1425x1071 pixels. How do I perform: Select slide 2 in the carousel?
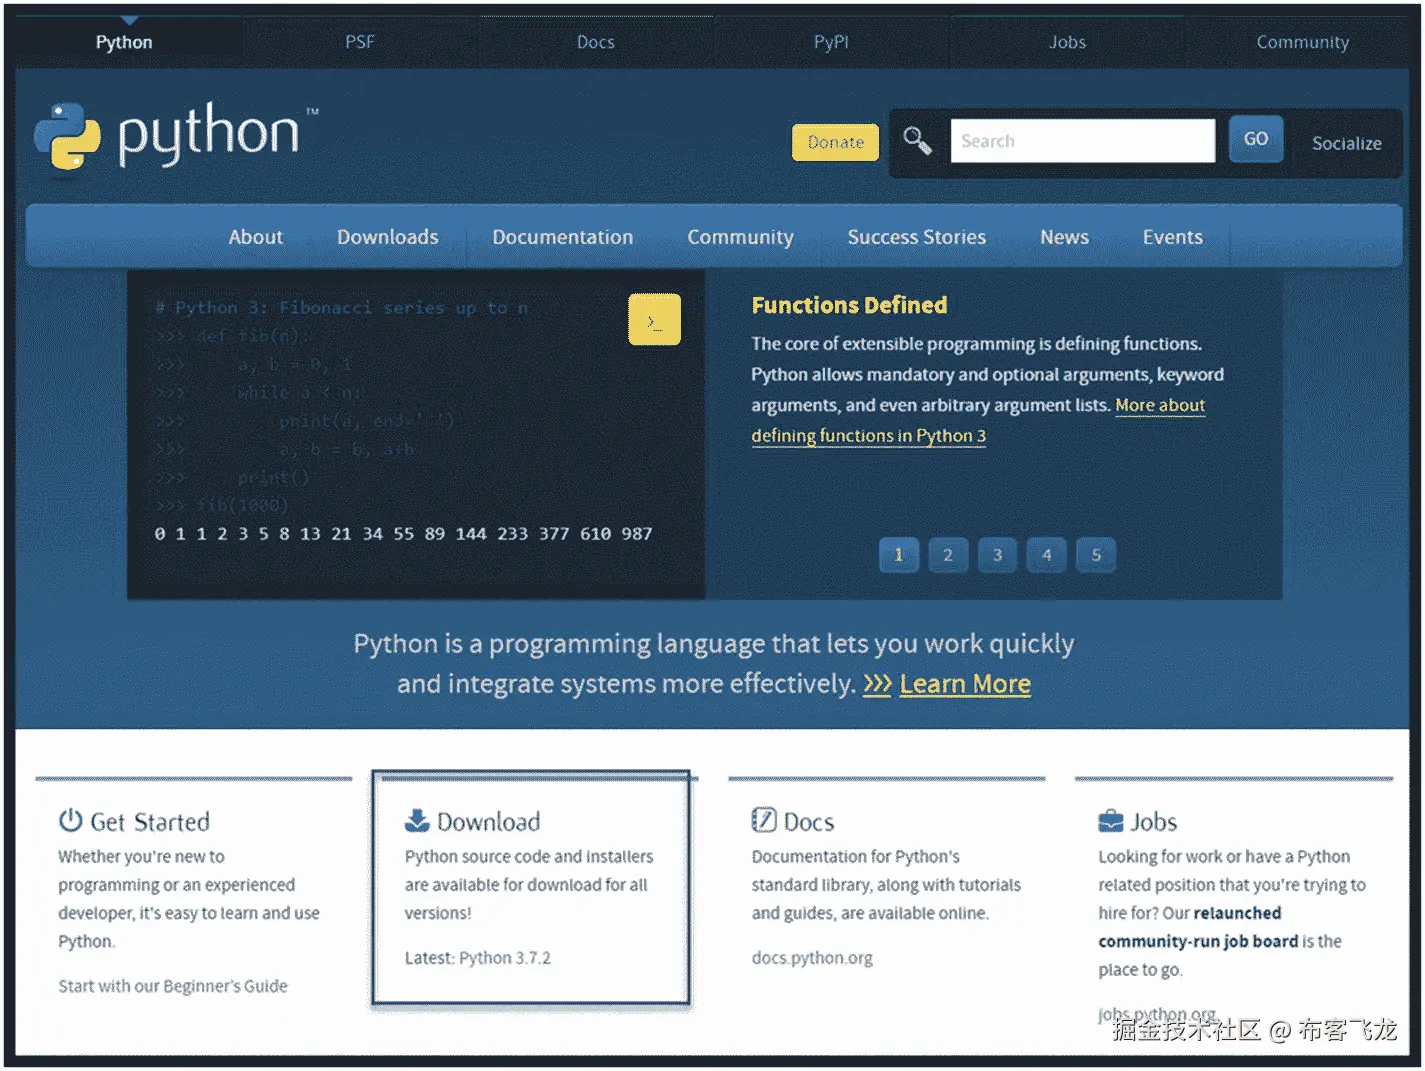(x=948, y=555)
